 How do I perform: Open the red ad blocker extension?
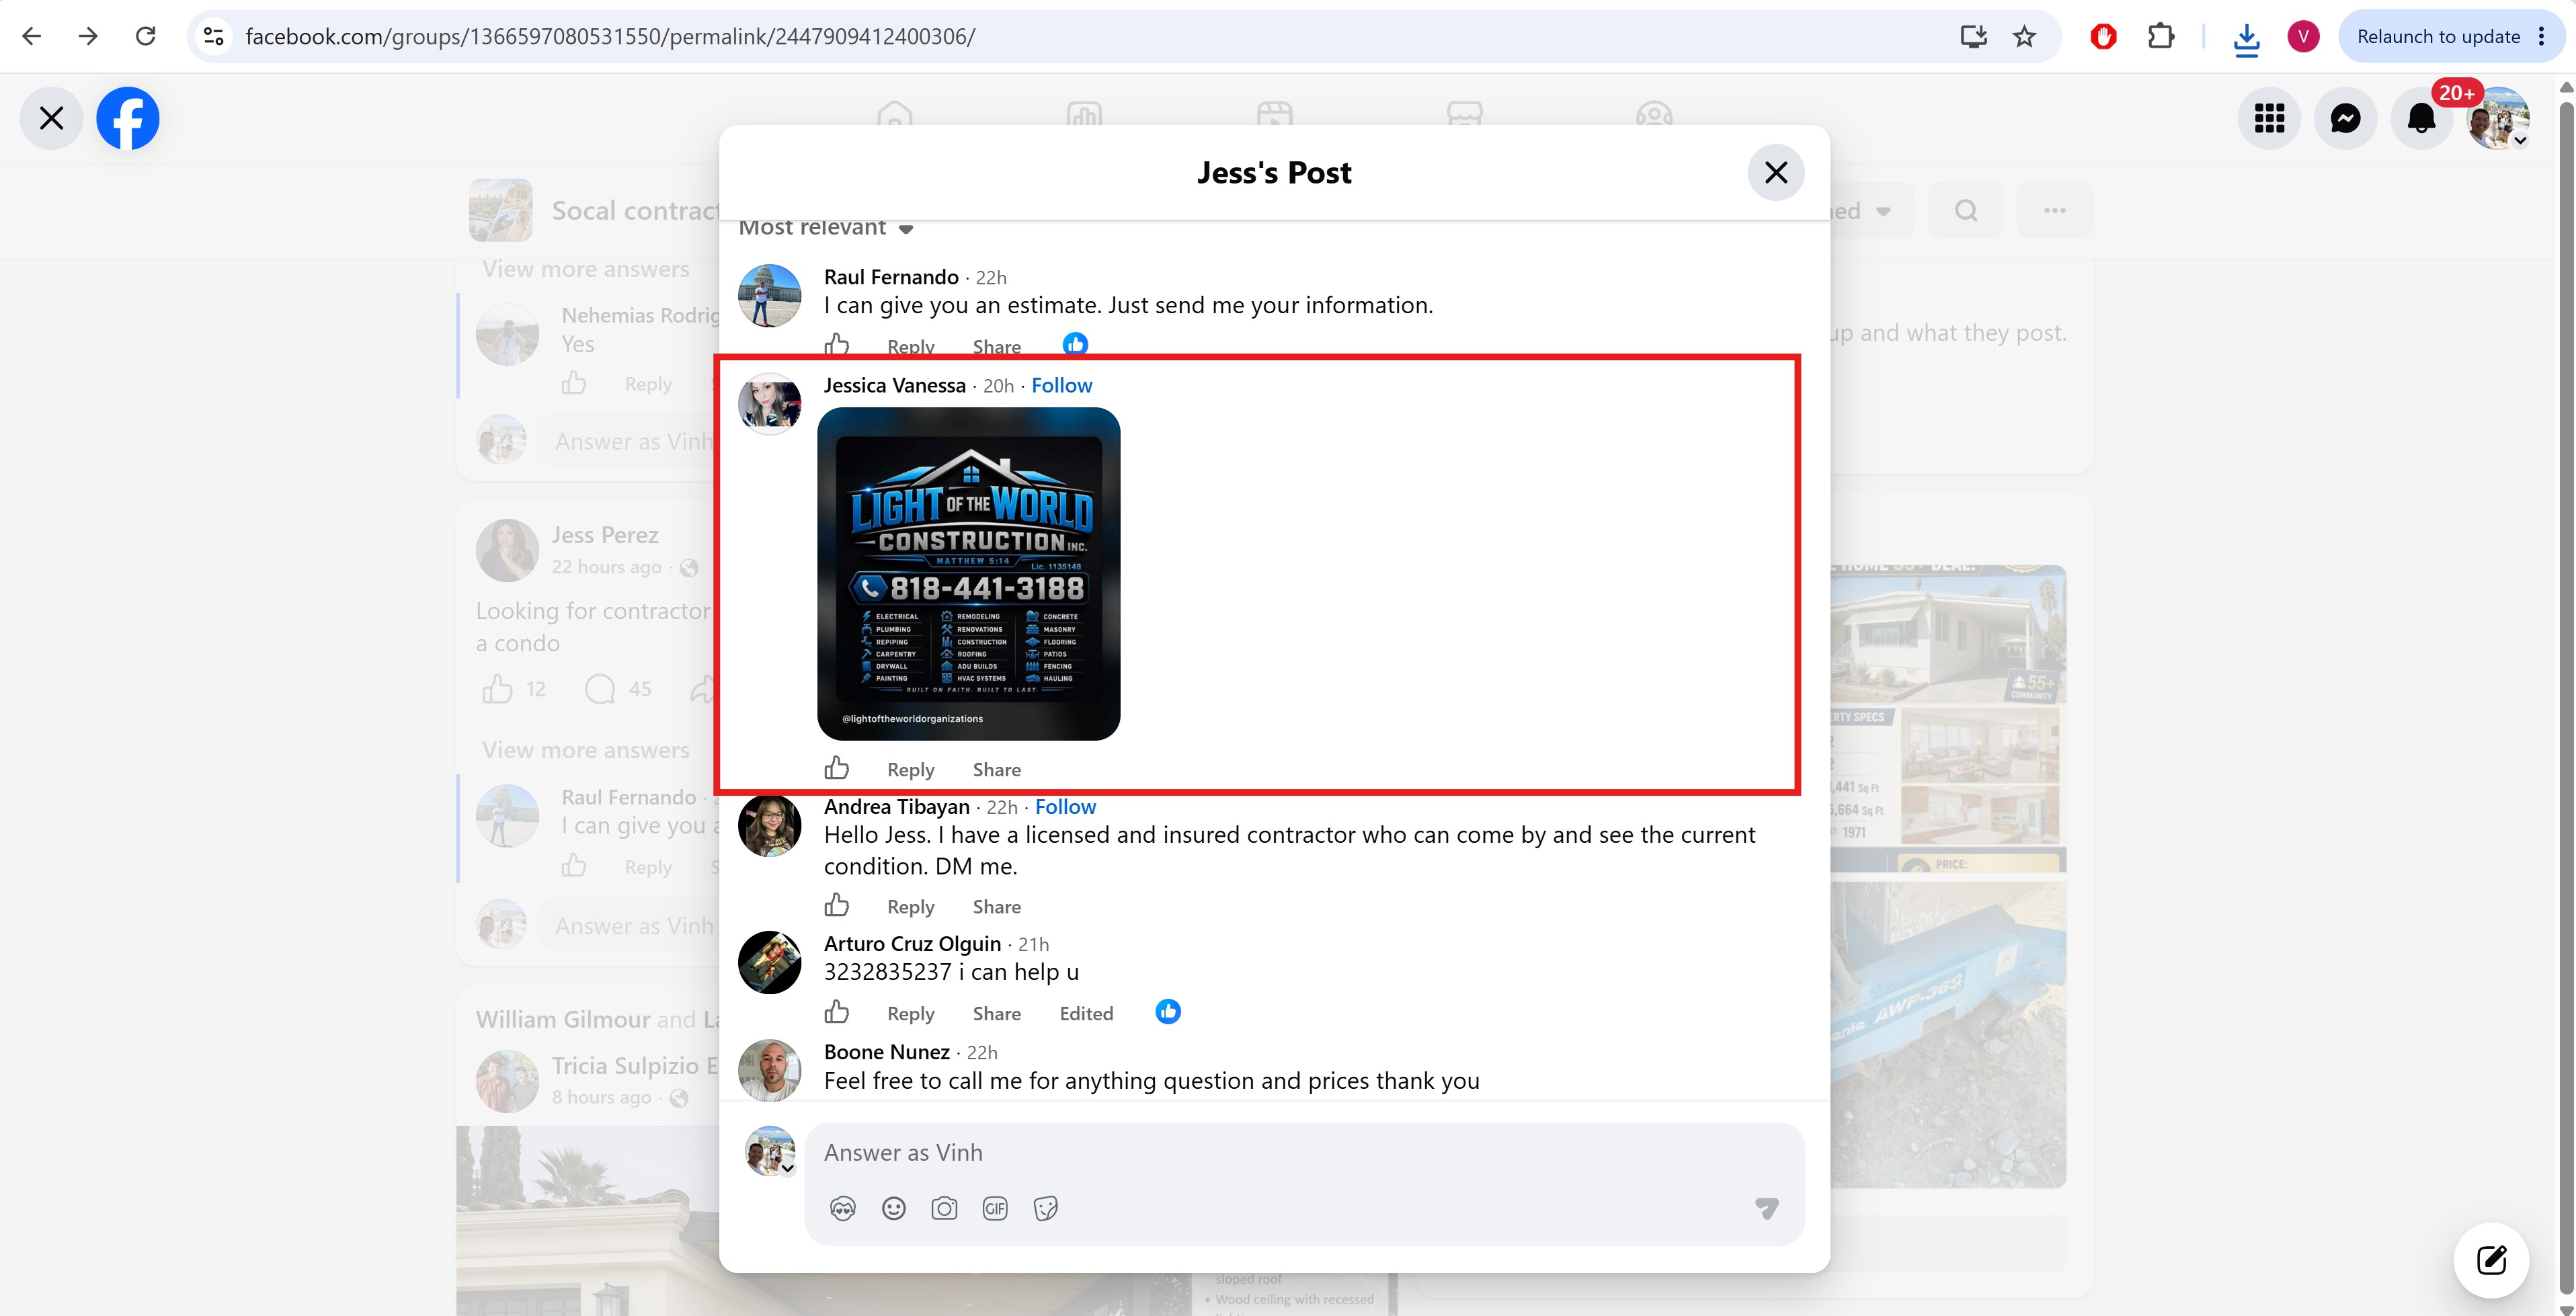2103,37
